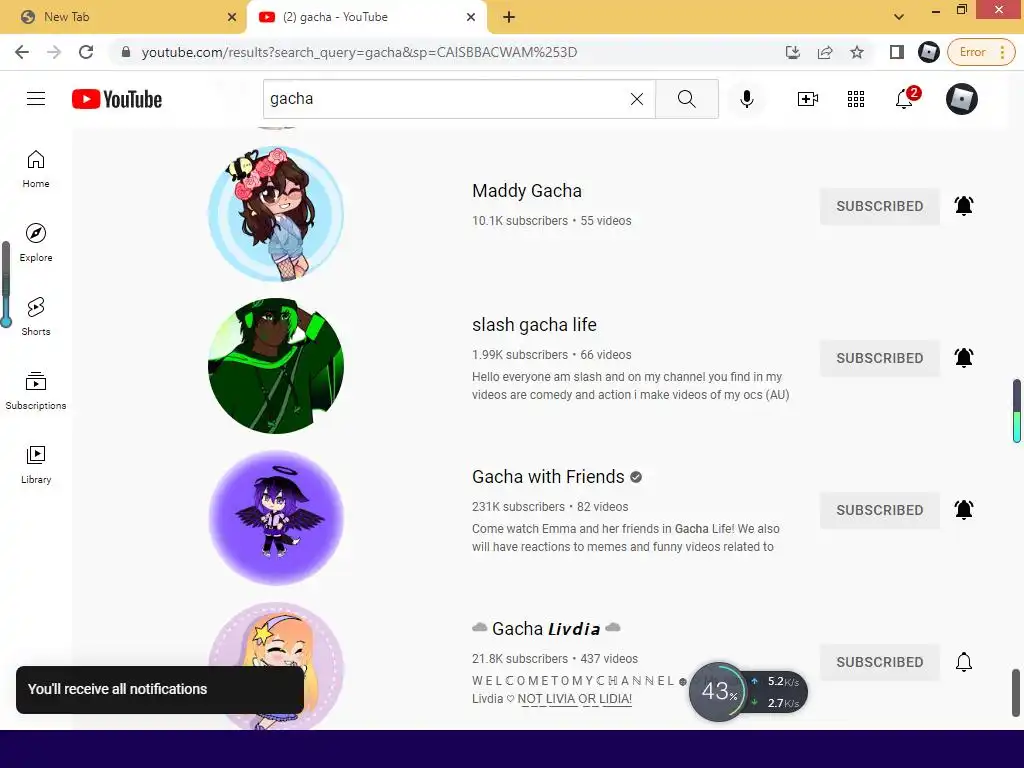Open a new browser tab
1024x768 pixels.
[509, 17]
